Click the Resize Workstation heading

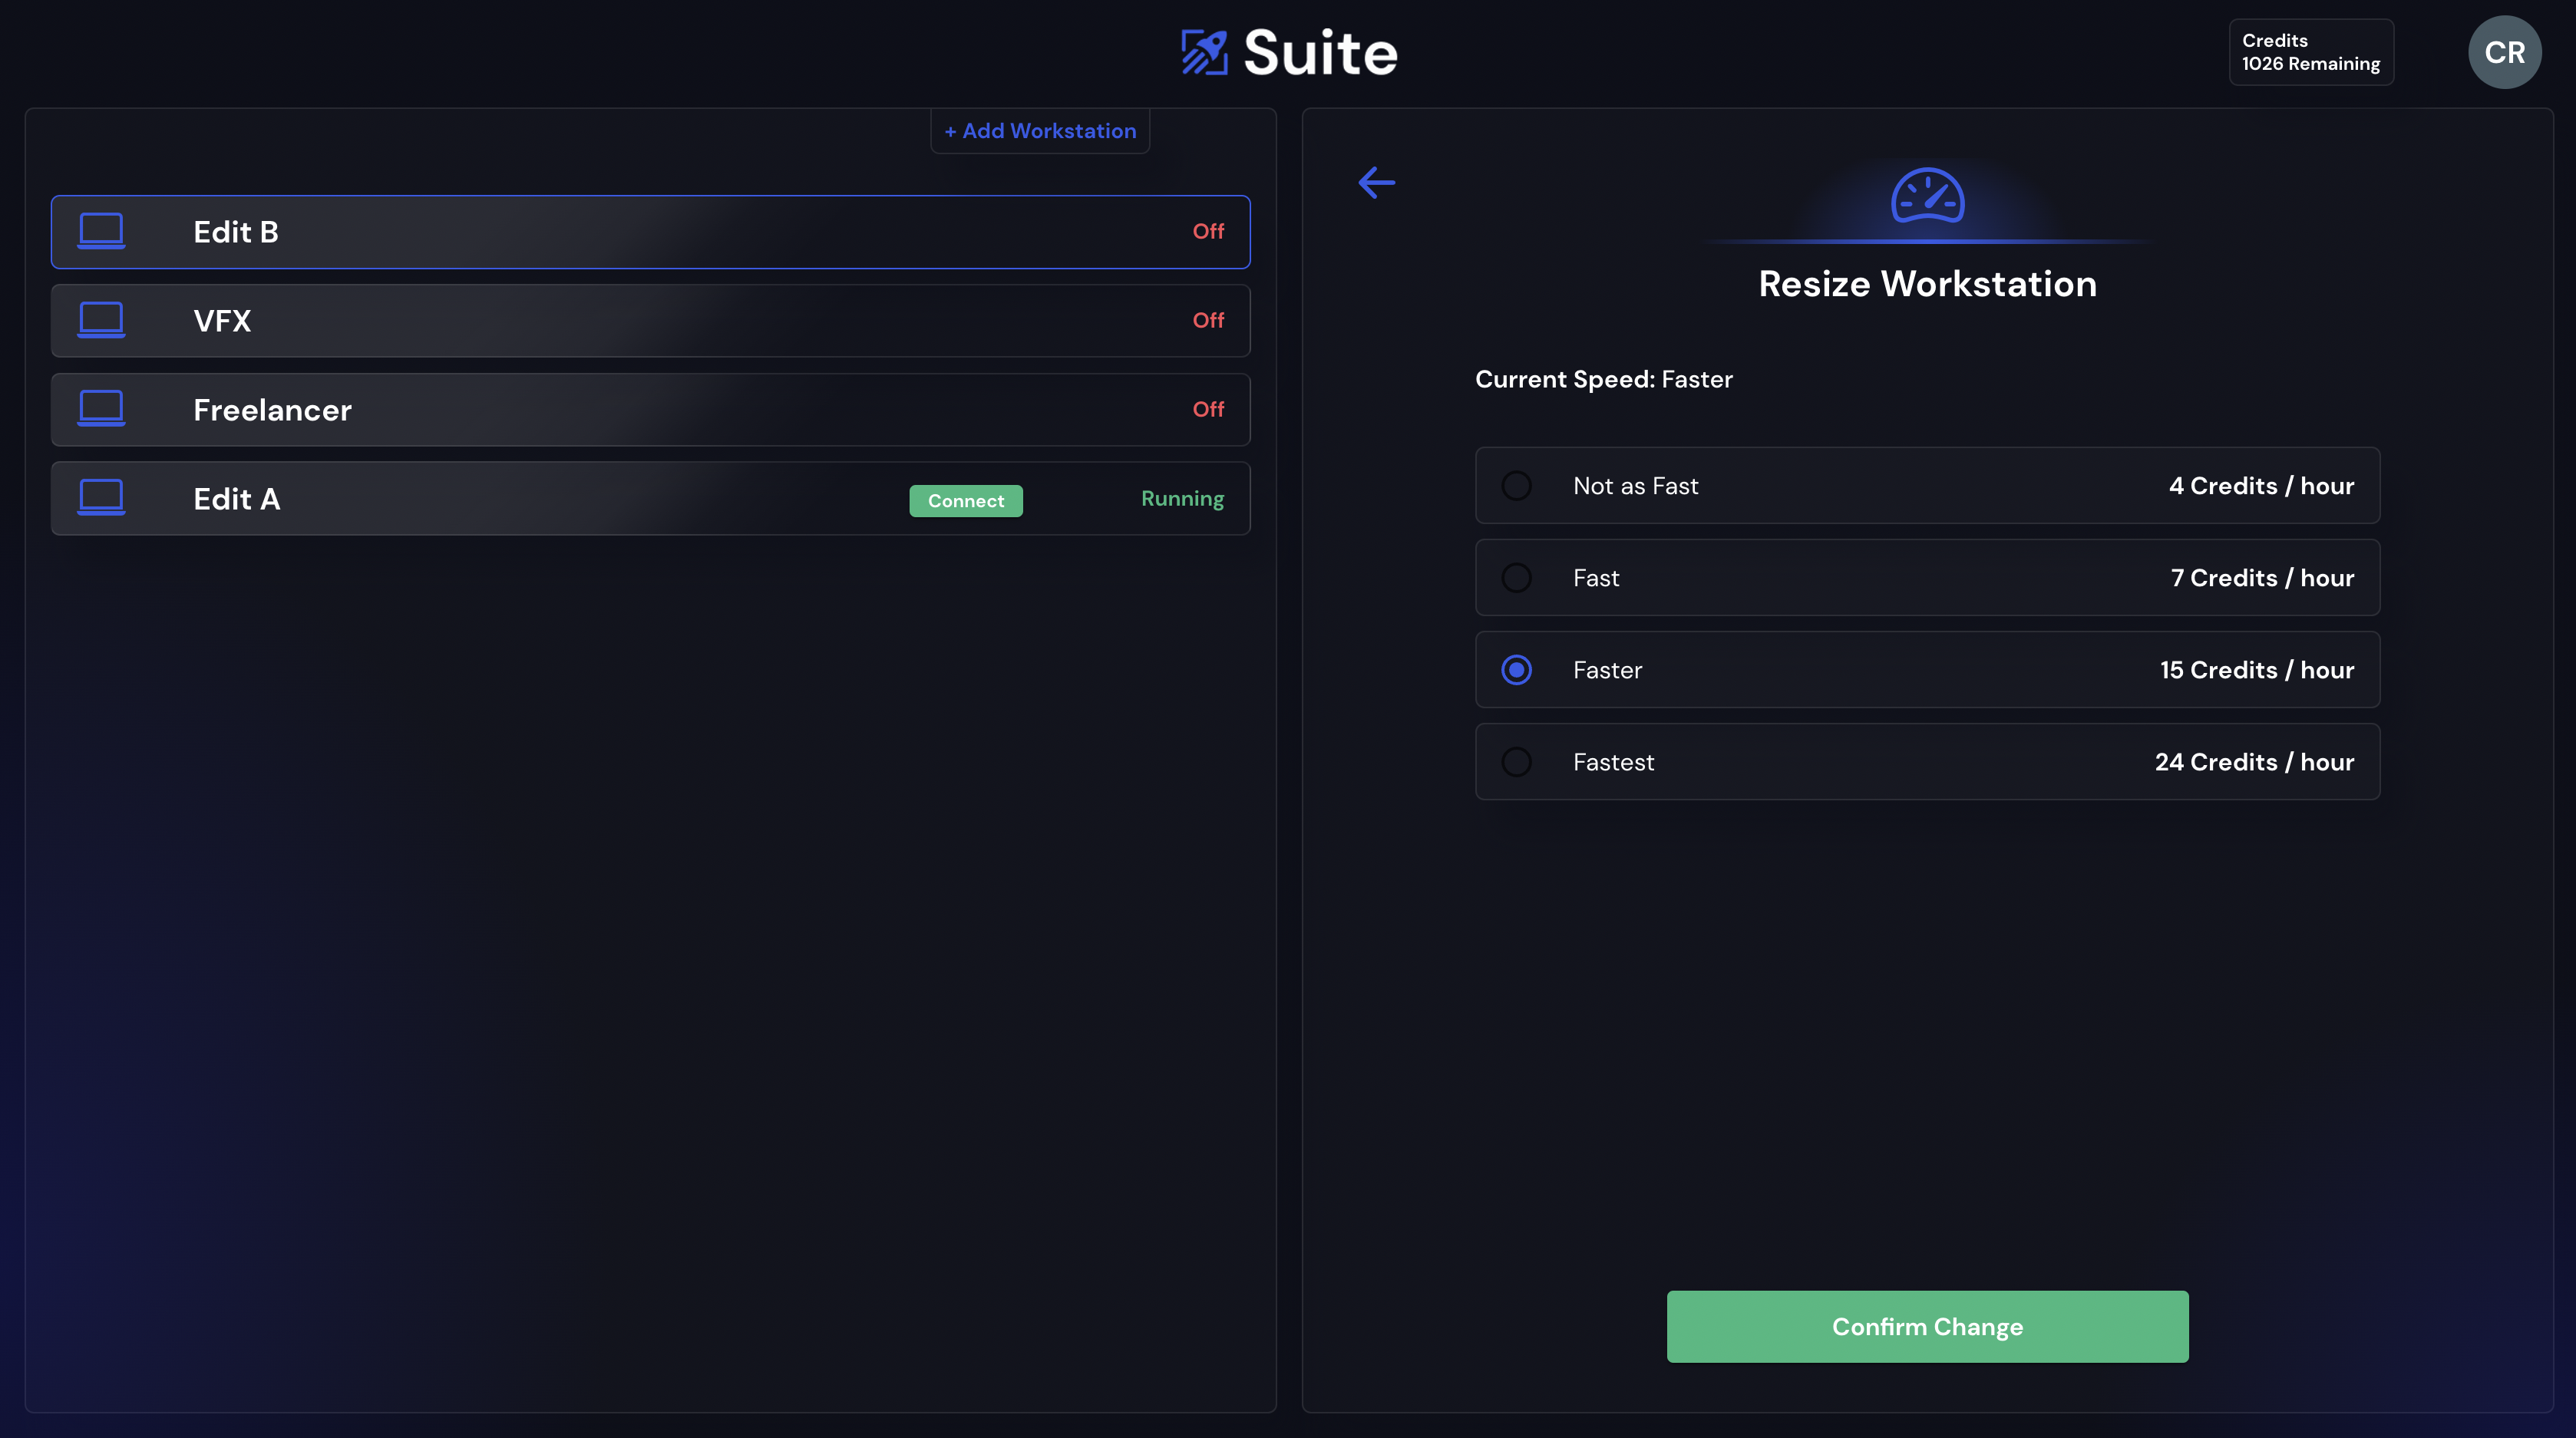pyautogui.click(x=1927, y=284)
